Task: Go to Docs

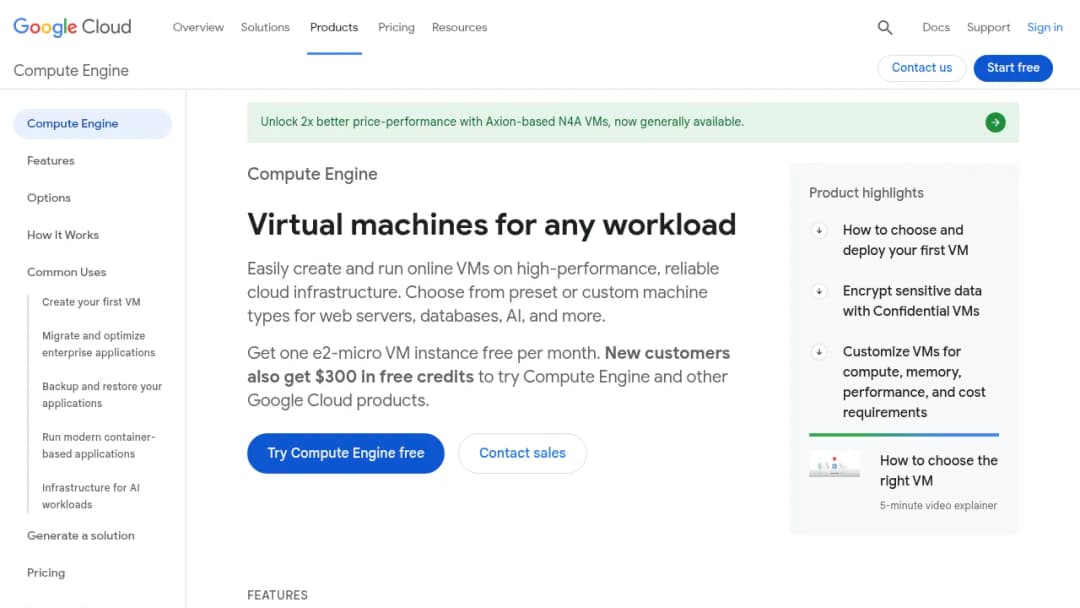Action: (935, 28)
